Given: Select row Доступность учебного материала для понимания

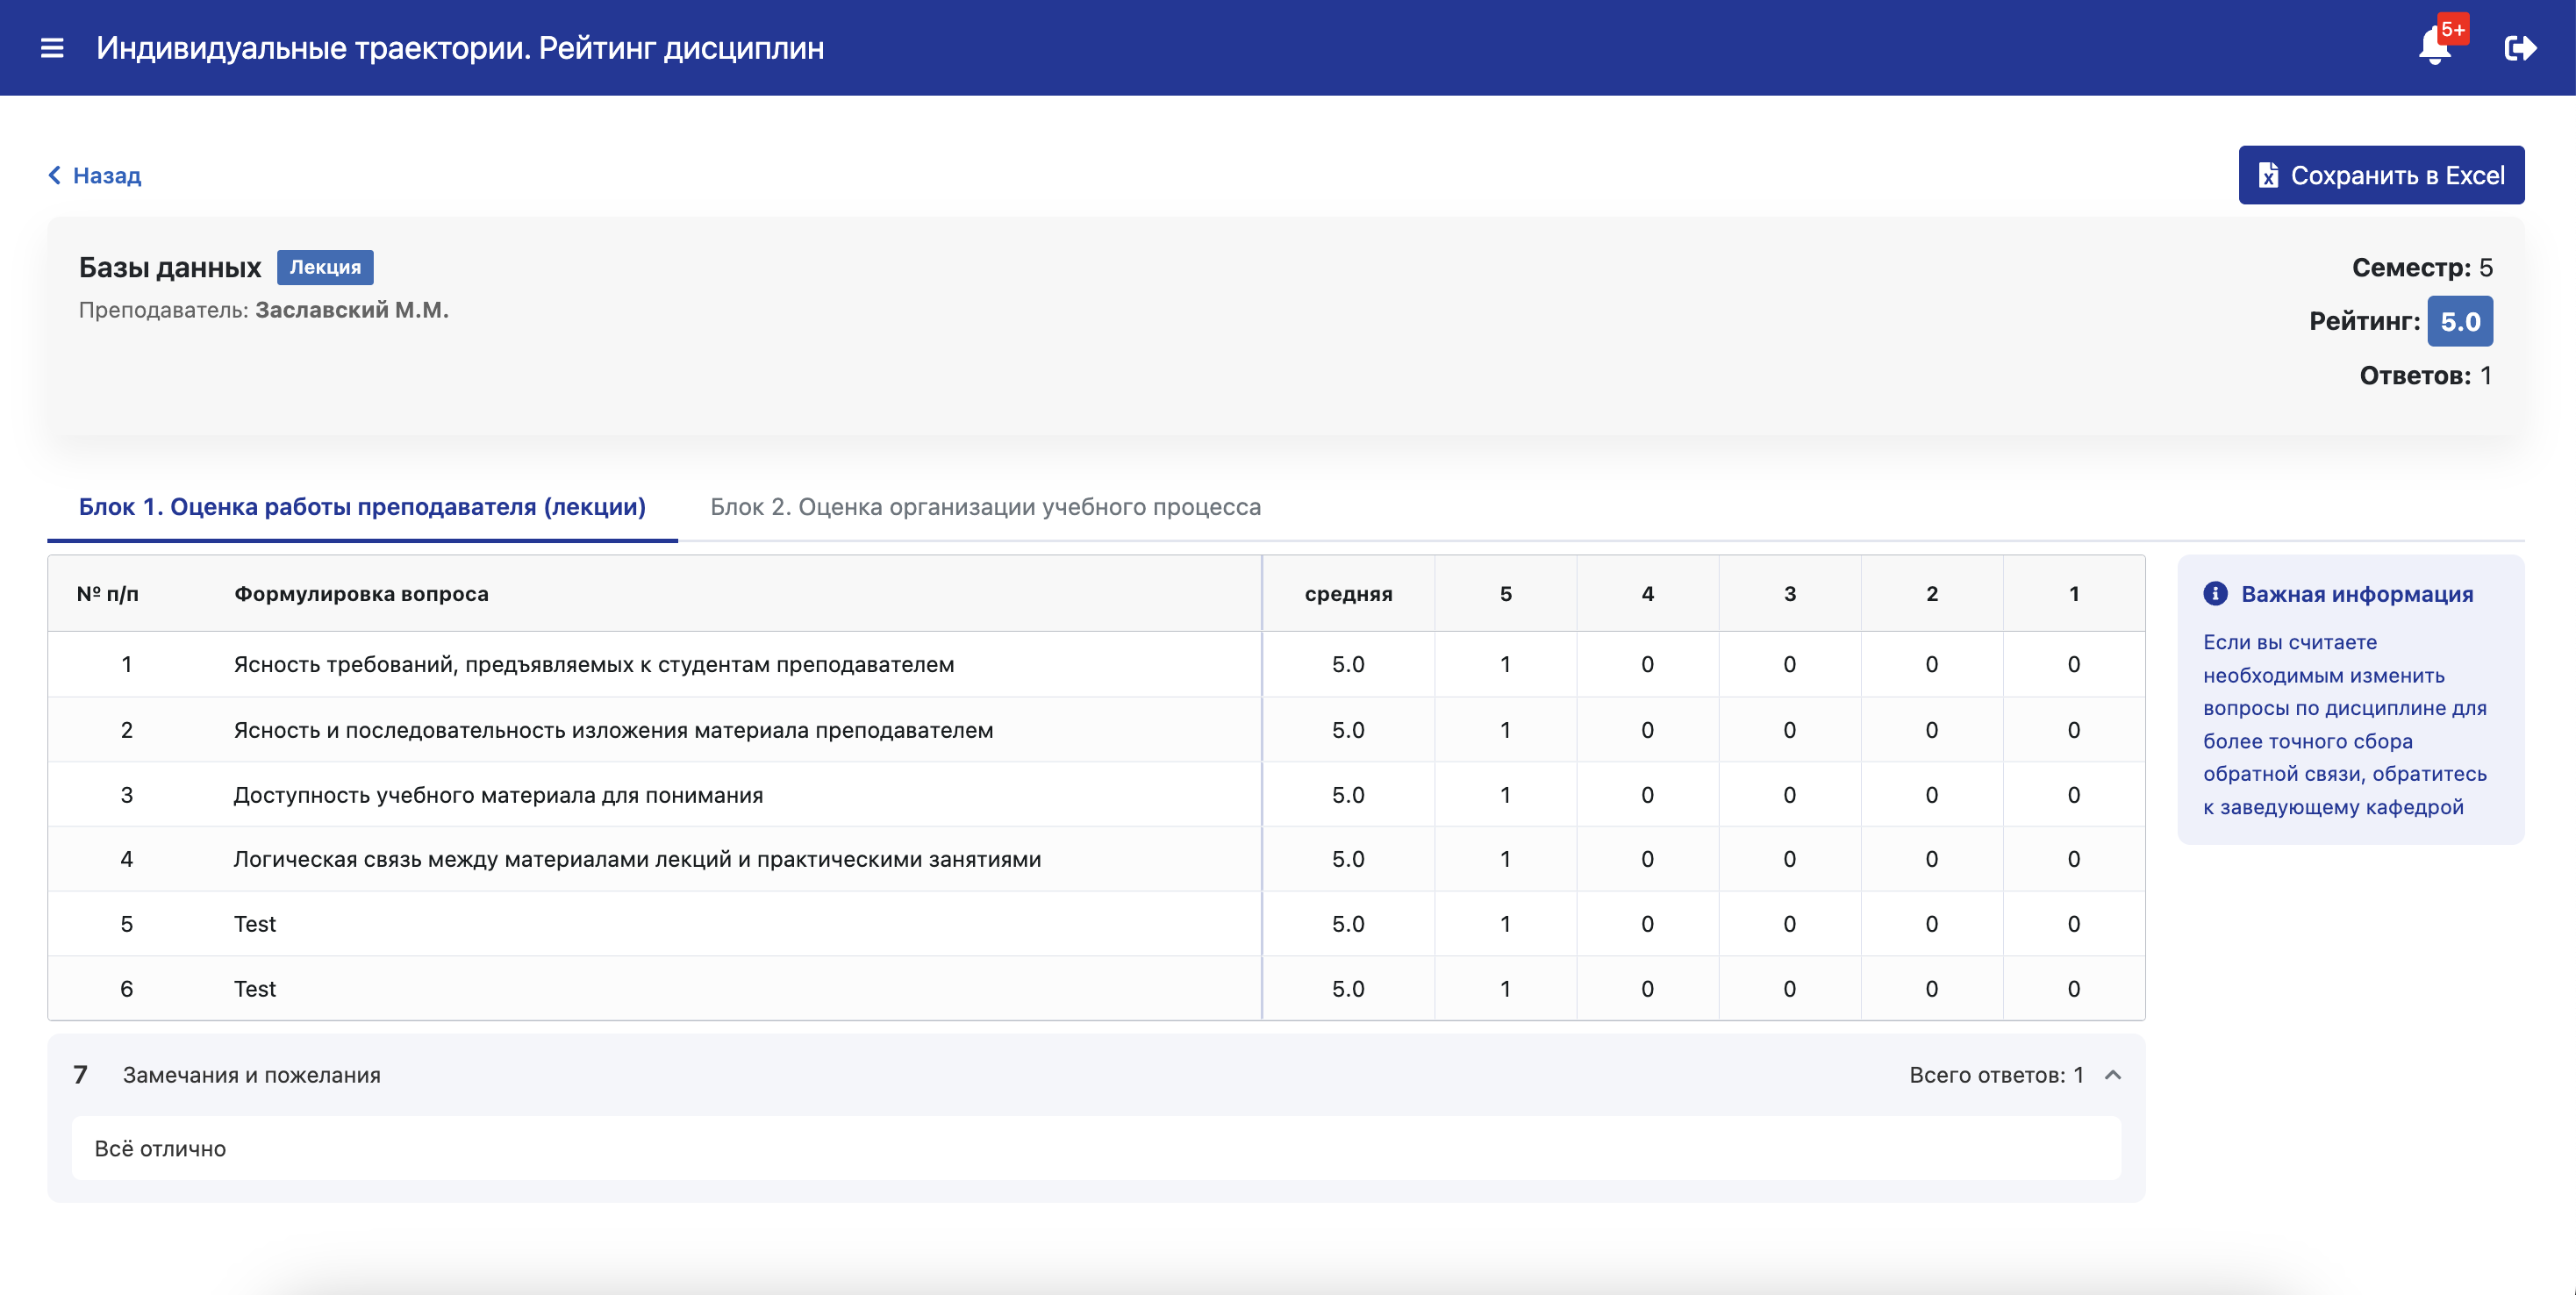Looking at the screenshot, I should (x=1096, y=795).
